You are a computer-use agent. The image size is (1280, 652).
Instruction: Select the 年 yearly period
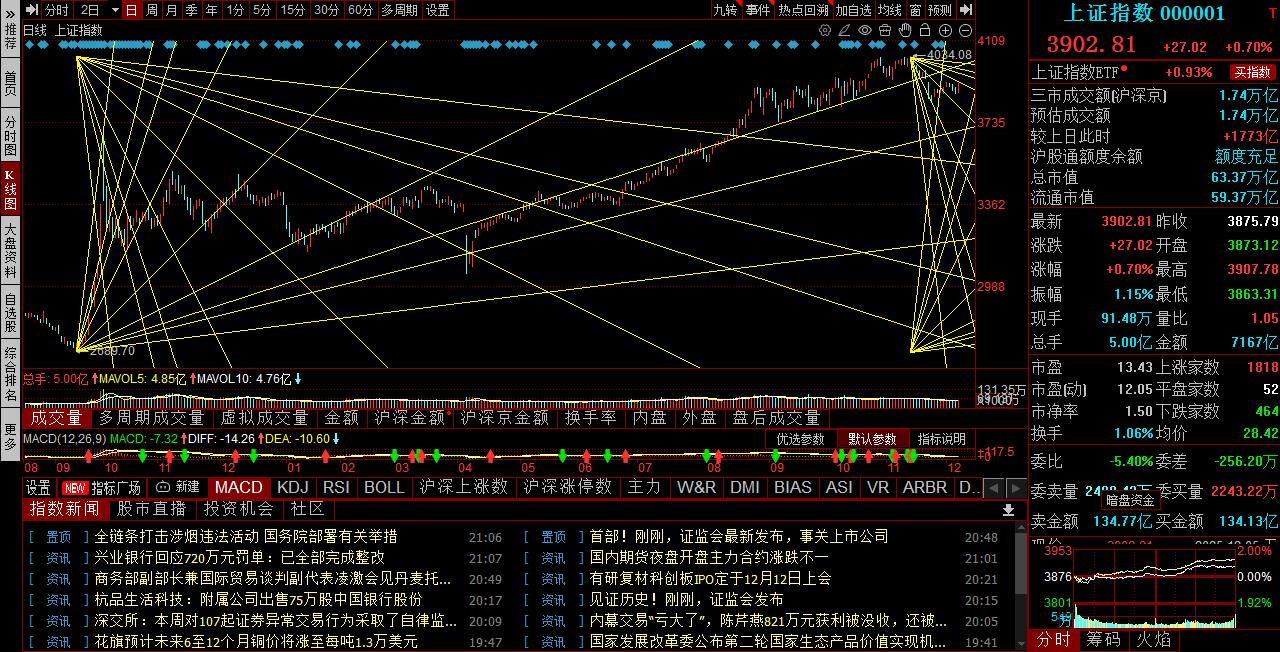(x=211, y=10)
